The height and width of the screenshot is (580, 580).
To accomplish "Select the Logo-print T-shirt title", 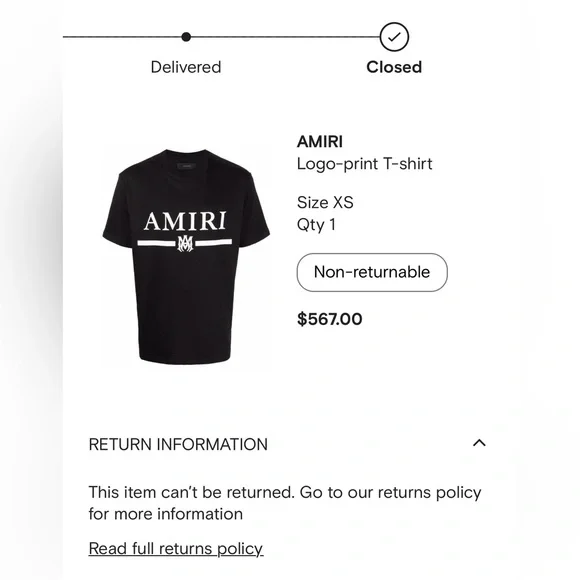I will click(x=364, y=164).
